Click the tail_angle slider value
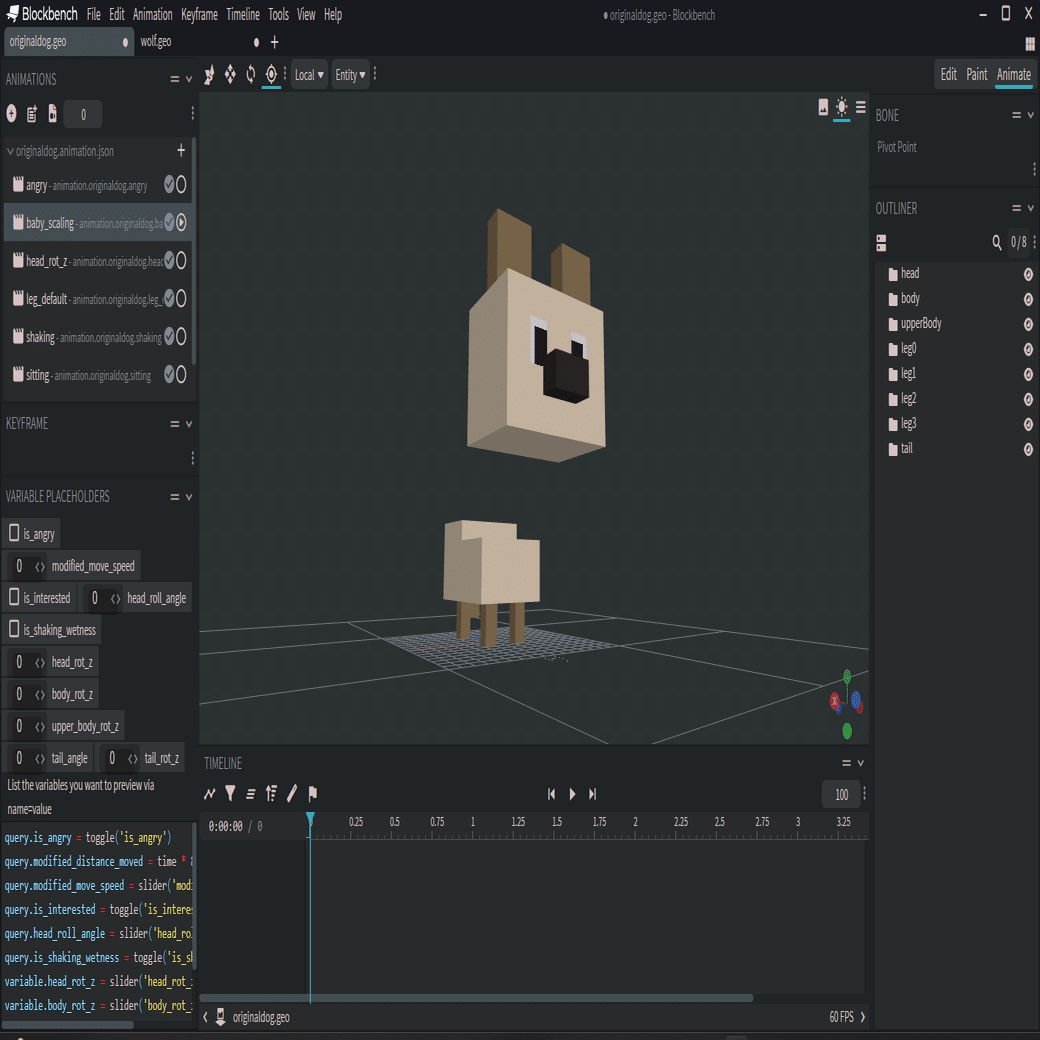 pos(19,757)
